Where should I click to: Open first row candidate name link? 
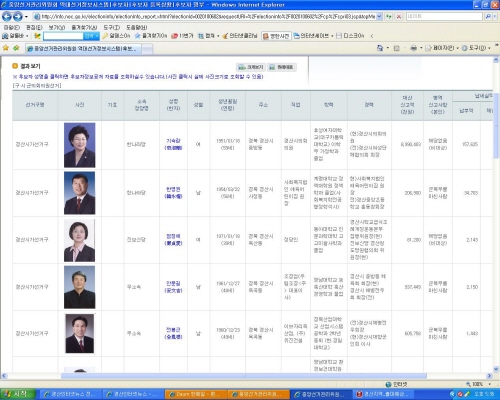(x=173, y=144)
